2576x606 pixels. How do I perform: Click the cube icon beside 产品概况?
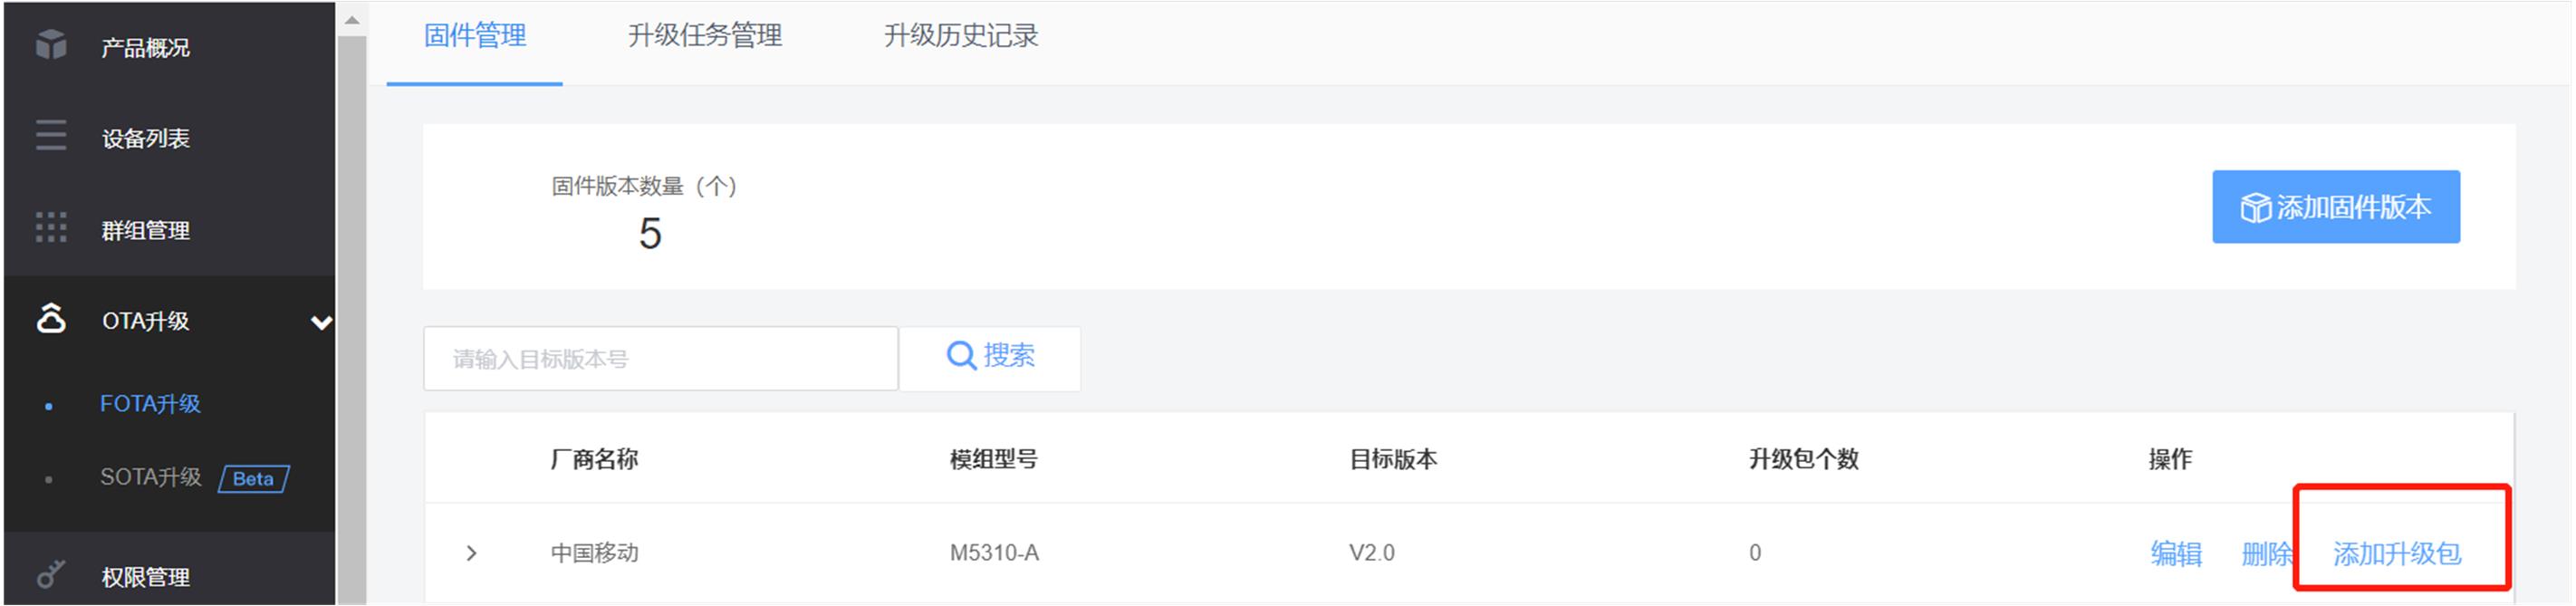pos(51,45)
